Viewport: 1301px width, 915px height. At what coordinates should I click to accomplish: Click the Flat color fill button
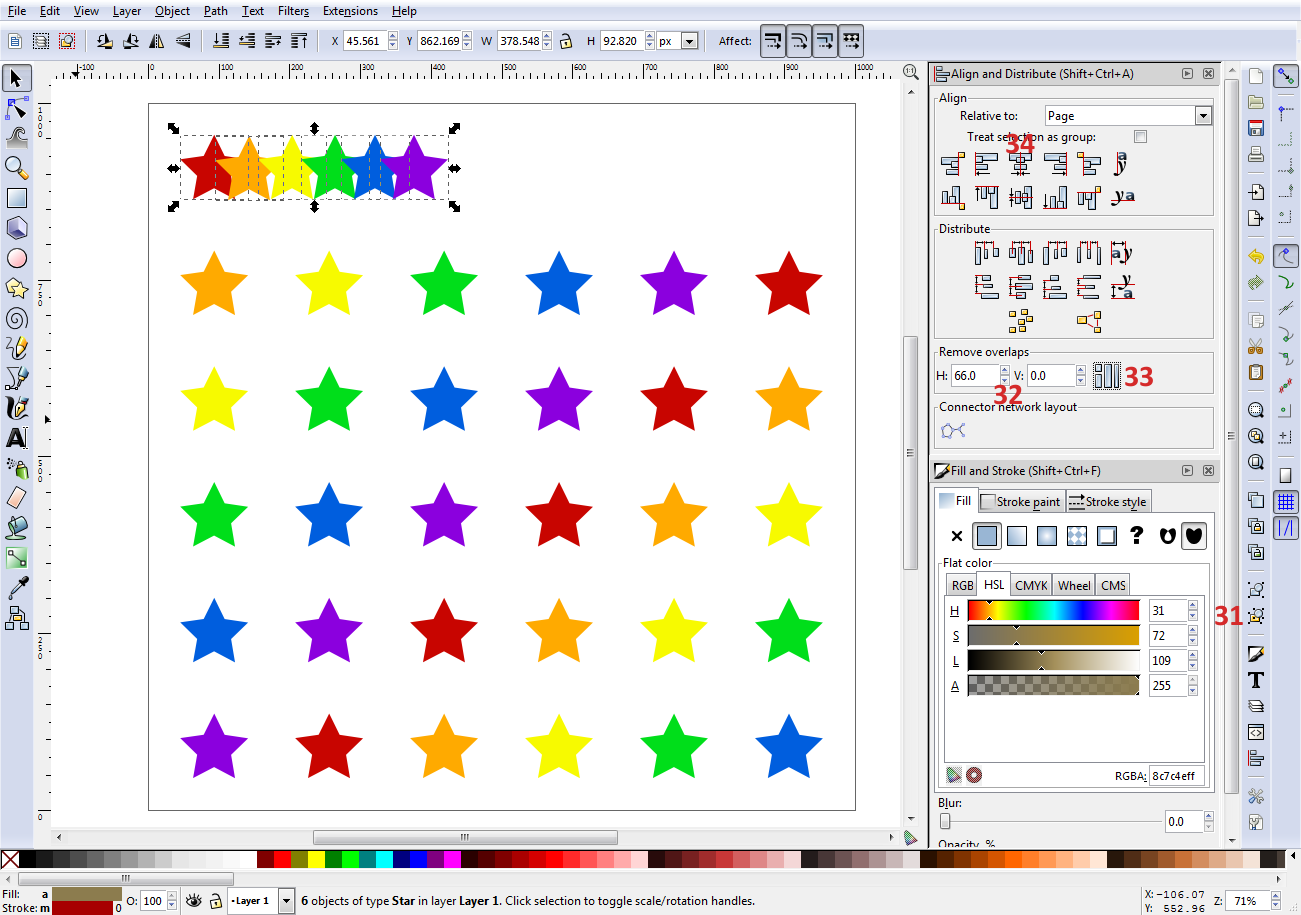(986, 535)
